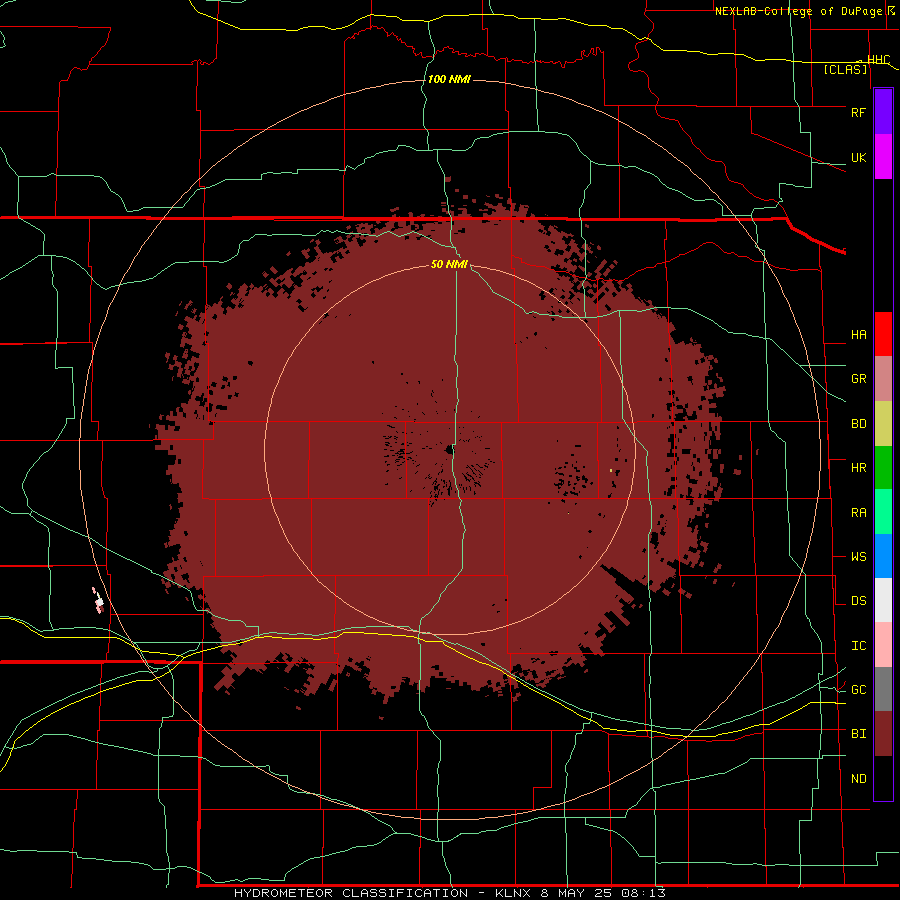Screen dimensions: 900x900
Task: Click the RA light green legend color block
Action: pyautogui.click(x=883, y=512)
